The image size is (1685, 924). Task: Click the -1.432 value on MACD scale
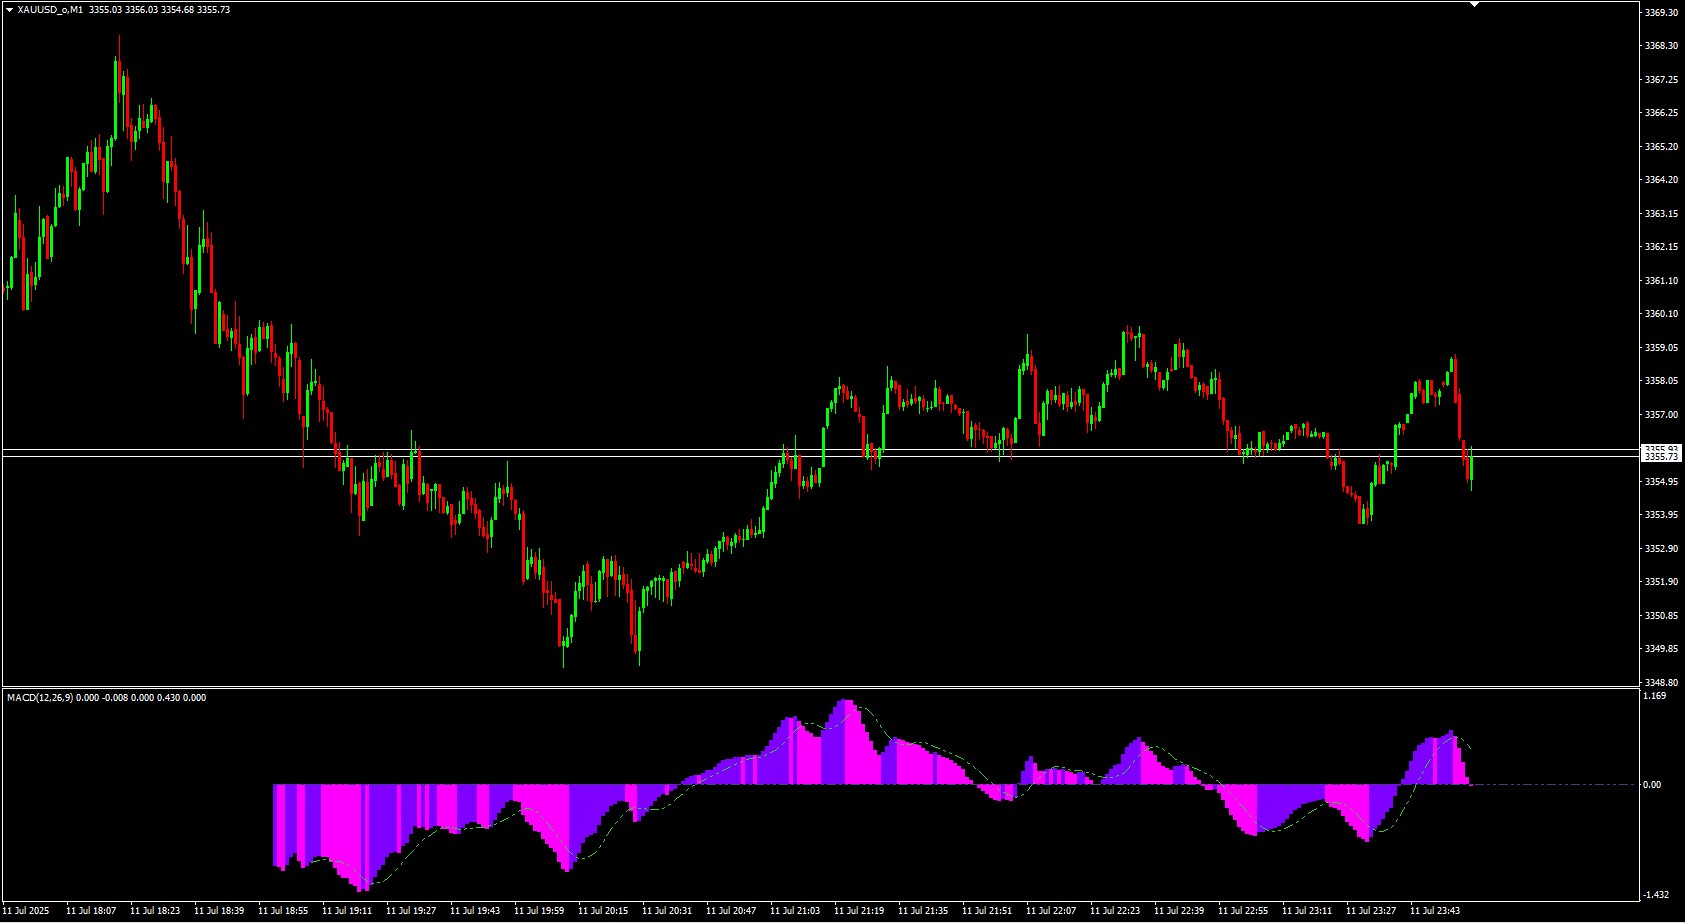pos(1655,895)
